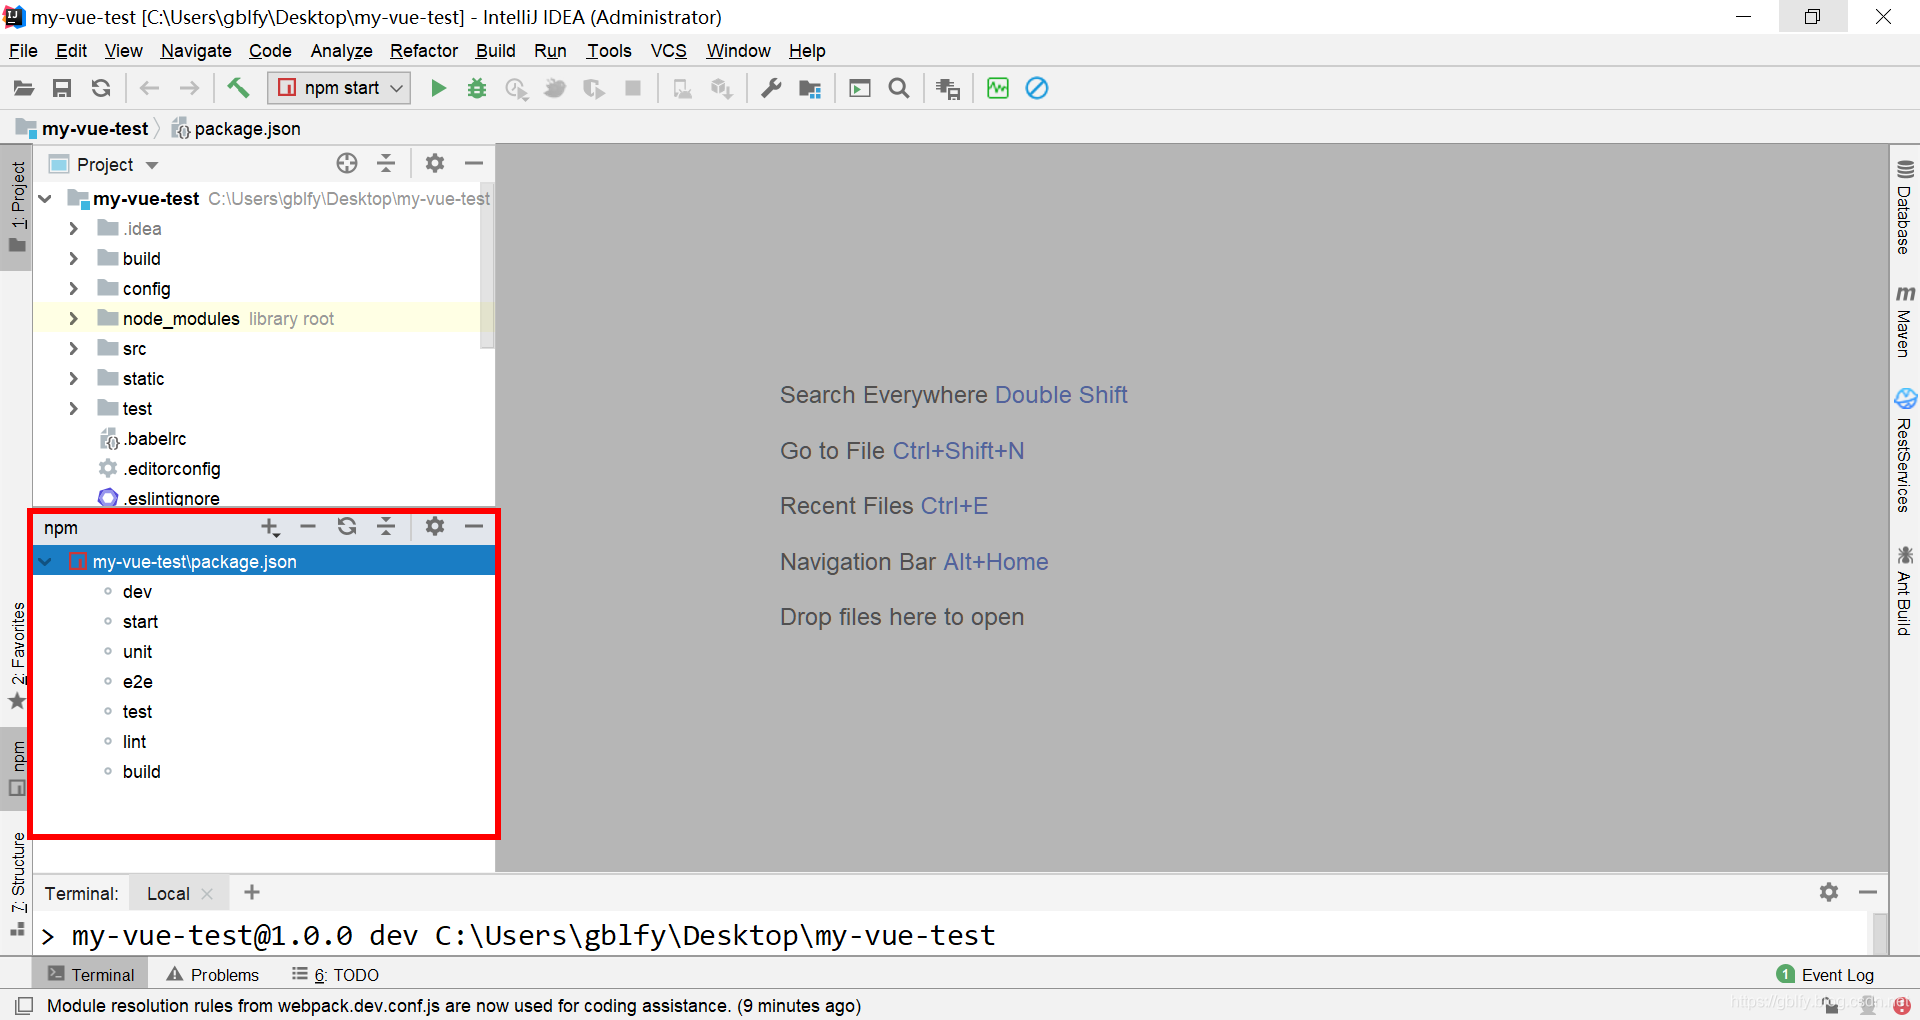1920x1020 pixels.
Task: Open the Navigate menu
Action: pyautogui.click(x=196, y=51)
